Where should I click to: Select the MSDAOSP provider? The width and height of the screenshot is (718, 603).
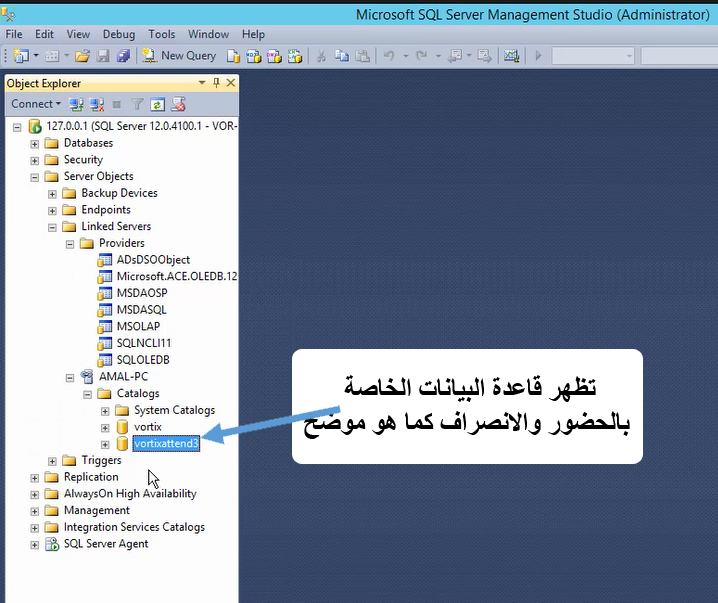(x=142, y=293)
